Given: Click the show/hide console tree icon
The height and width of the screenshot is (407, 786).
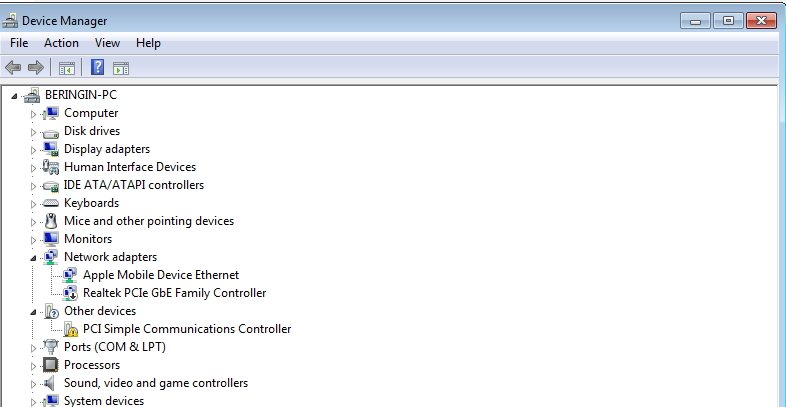Looking at the screenshot, I should pyautogui.click(x=67, y=68).
